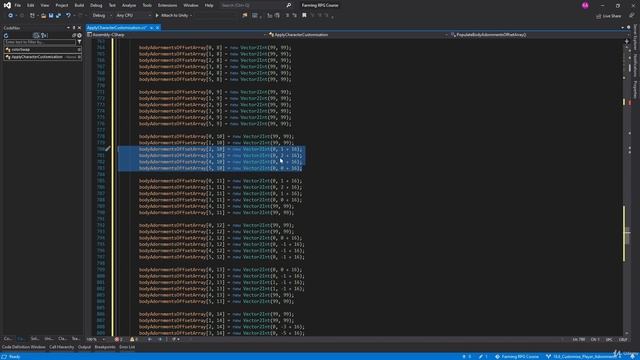
Task: Open the View menu
Action: 44,5
